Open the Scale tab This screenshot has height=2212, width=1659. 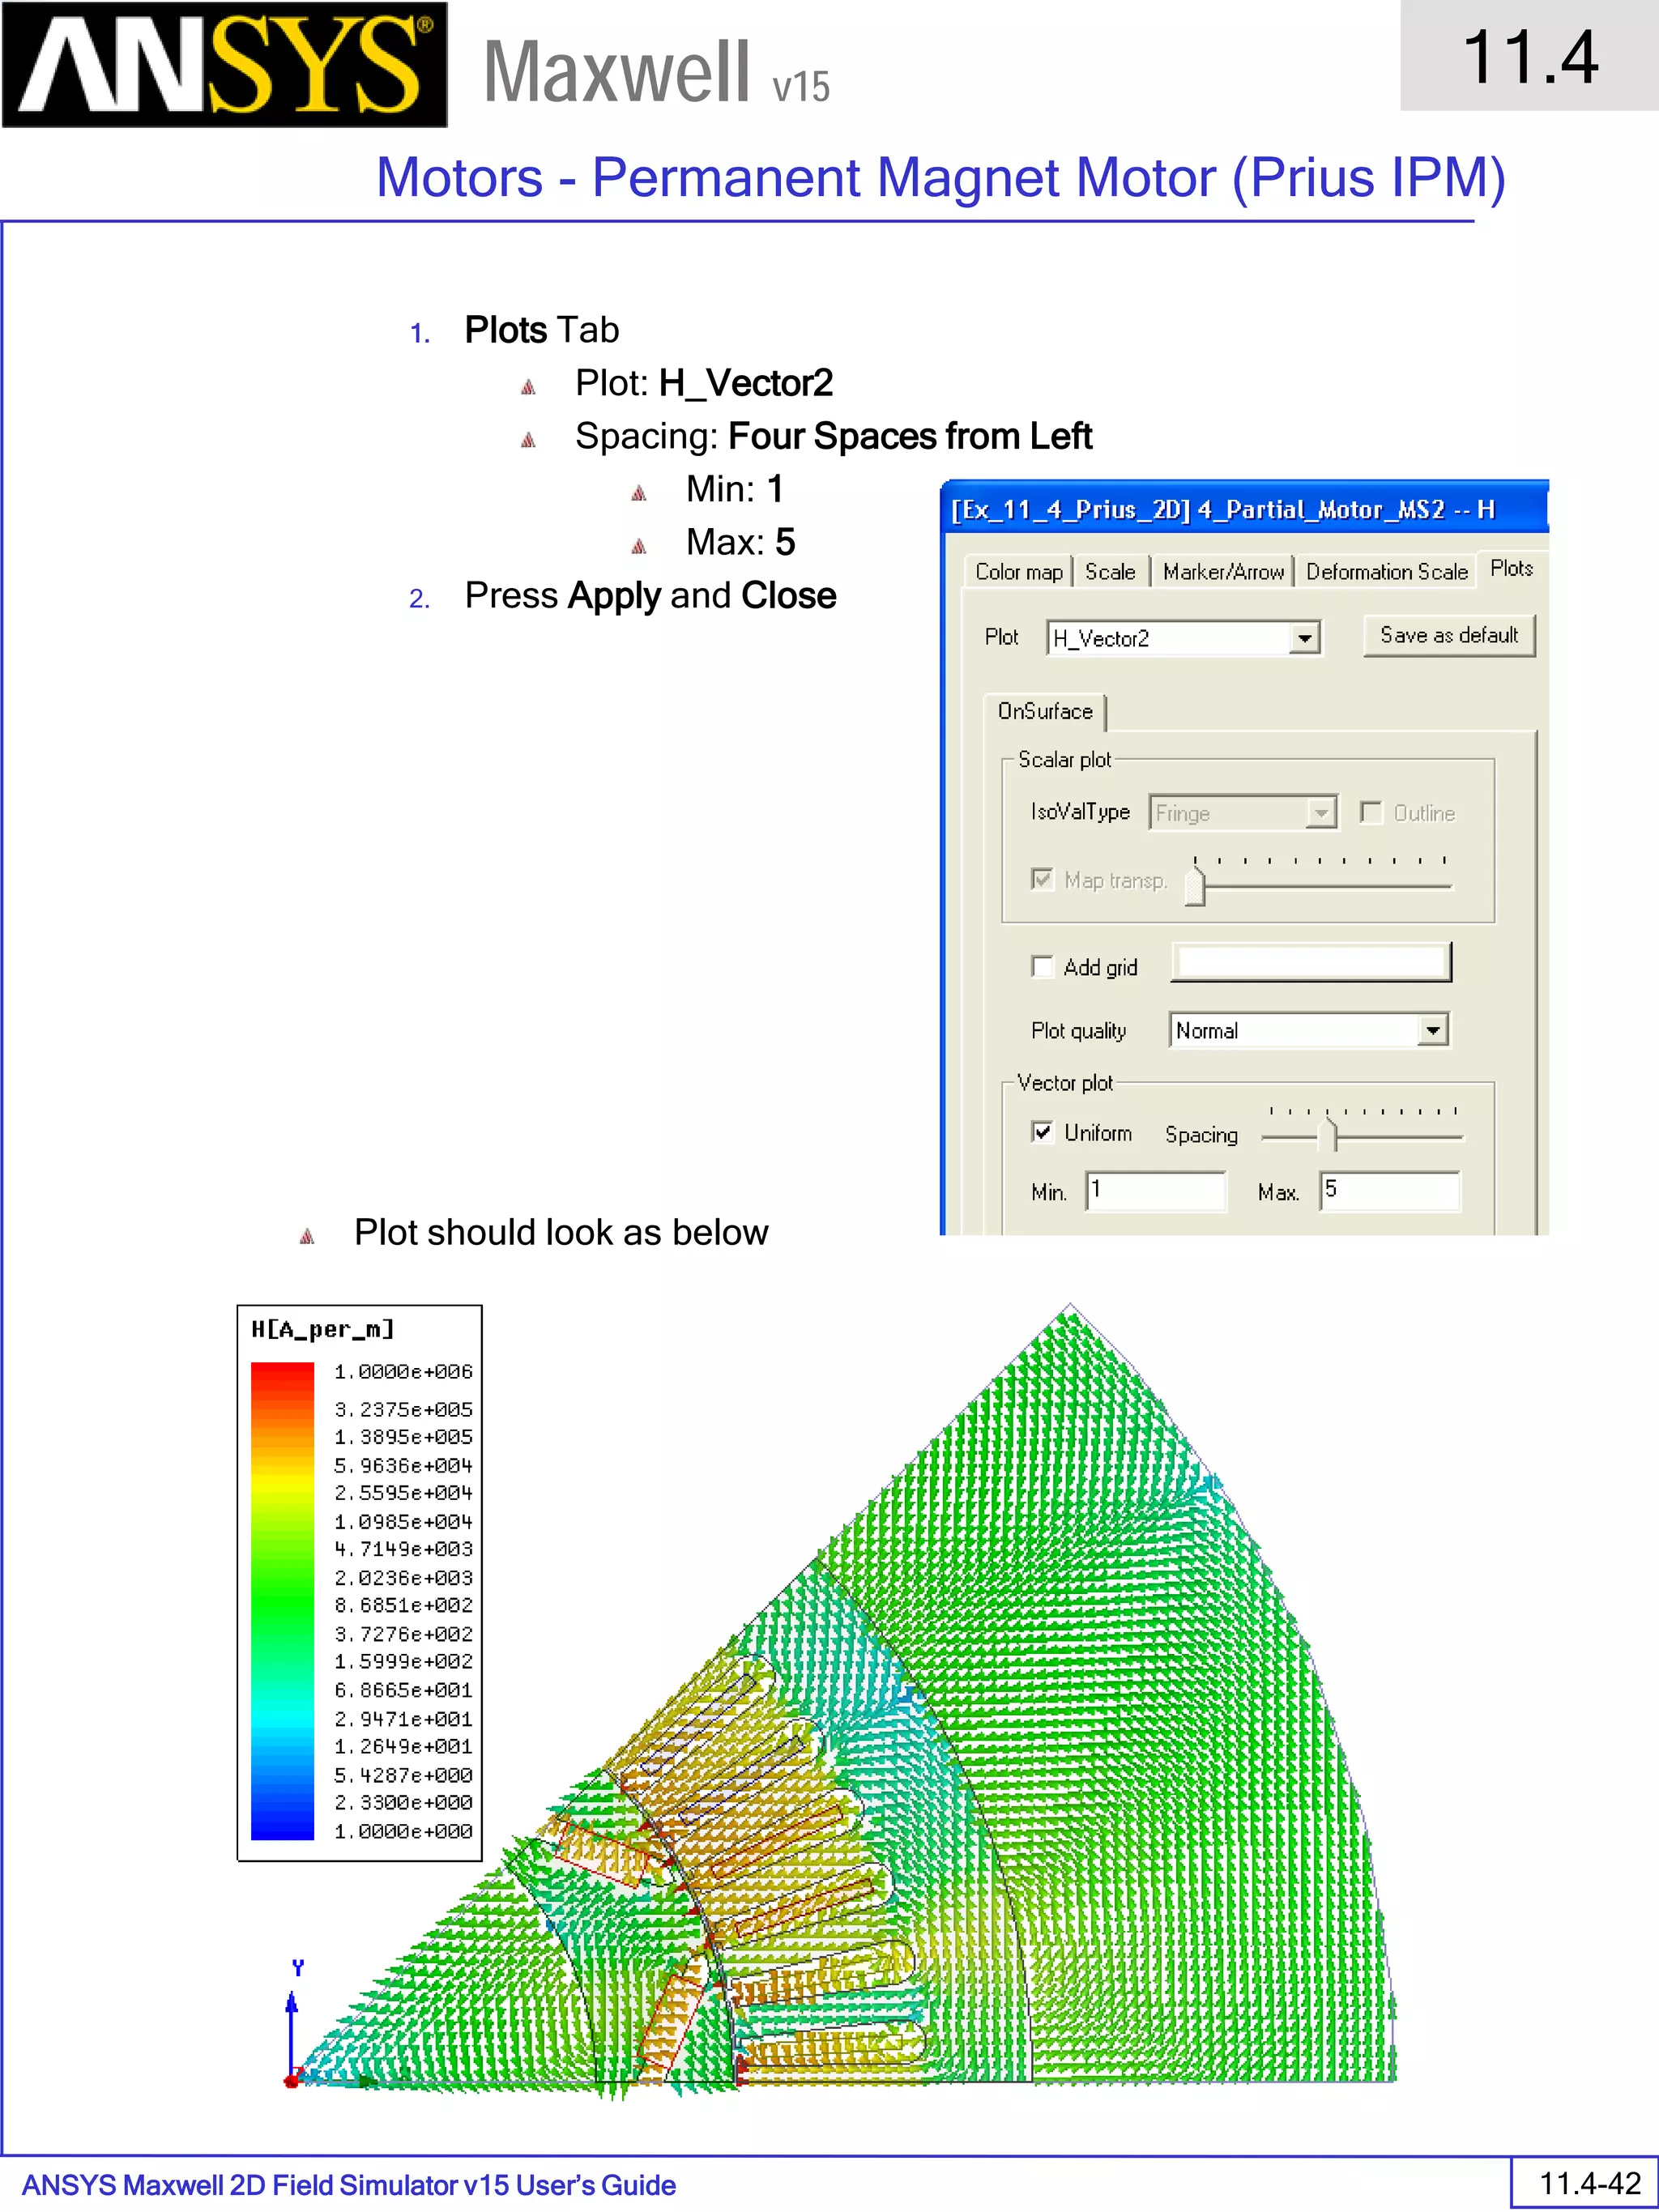[1110, 572]
